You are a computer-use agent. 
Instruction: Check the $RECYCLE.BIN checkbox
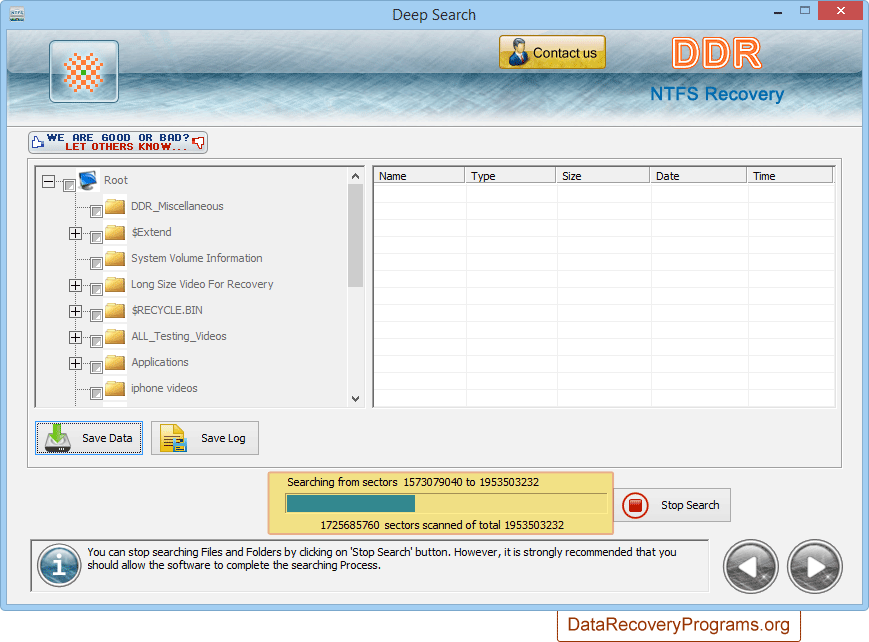coord(96,315)
